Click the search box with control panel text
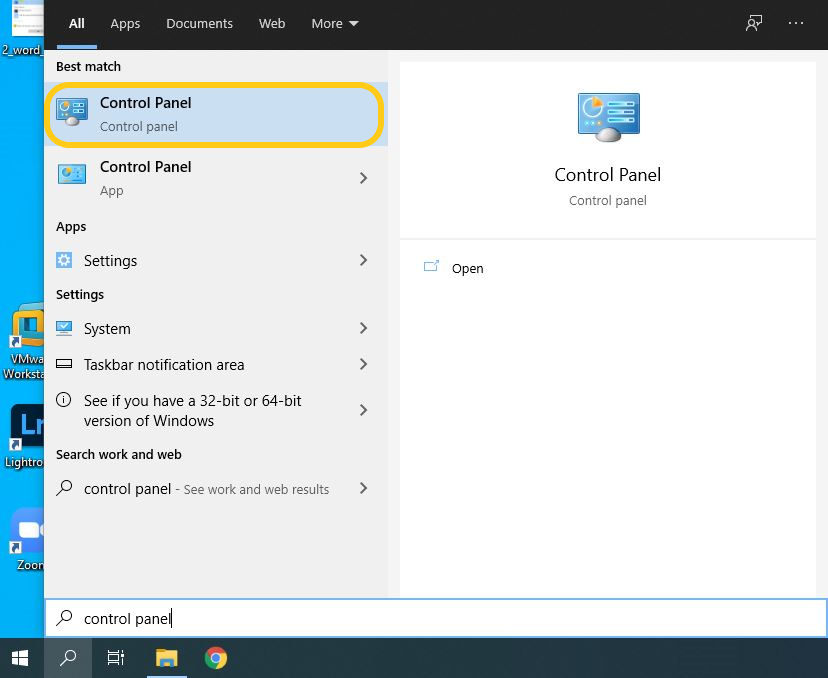Image resolution: width=828 pixels, height=678 pixels. coord(436,618)
